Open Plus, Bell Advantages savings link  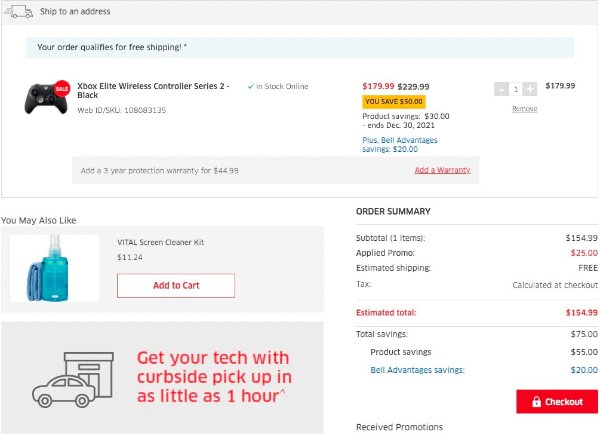(400, 145)
